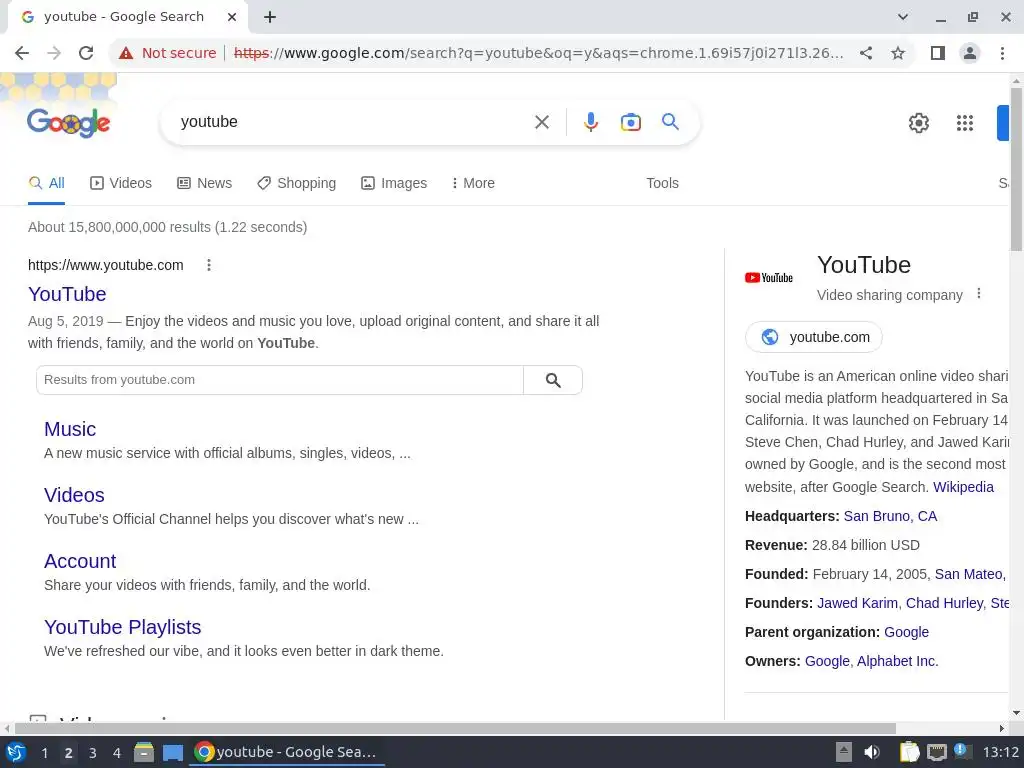The width and height of the screenshot is (1024, 768).
Task: Reload the current page
Action: tap(86, 53)
